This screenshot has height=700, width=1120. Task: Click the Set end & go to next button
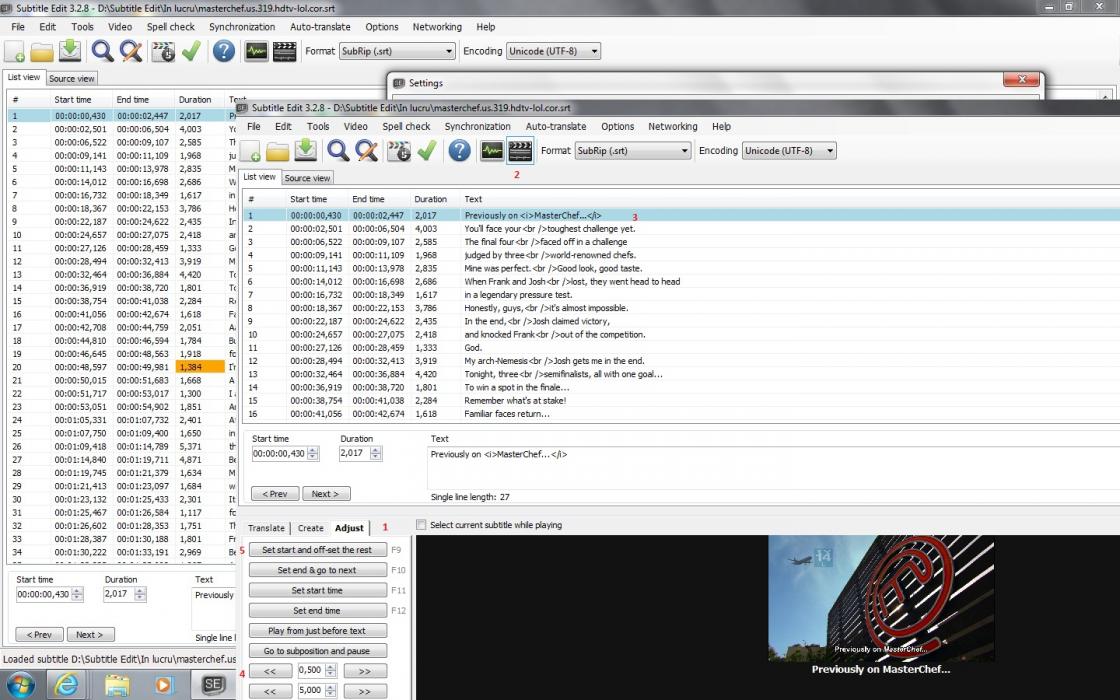click(317, 570)
